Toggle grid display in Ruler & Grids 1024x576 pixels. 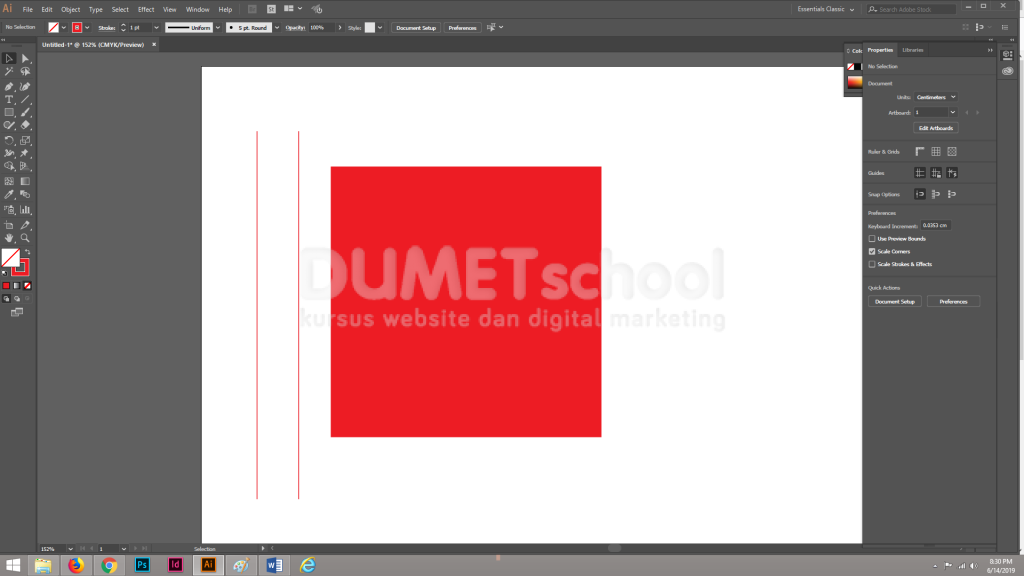point(936,152)
